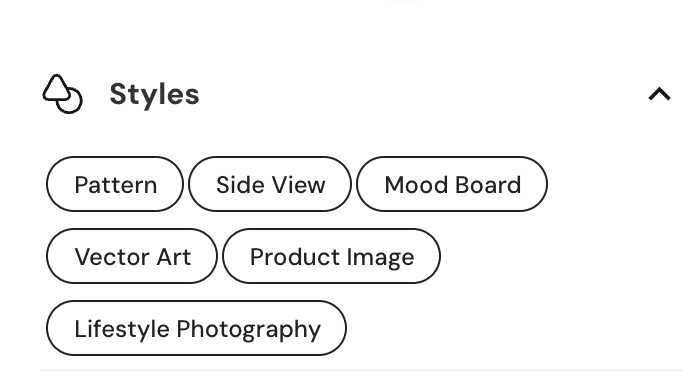
Task: Tap the Product Image pill
Action: [x=331, y=256]
